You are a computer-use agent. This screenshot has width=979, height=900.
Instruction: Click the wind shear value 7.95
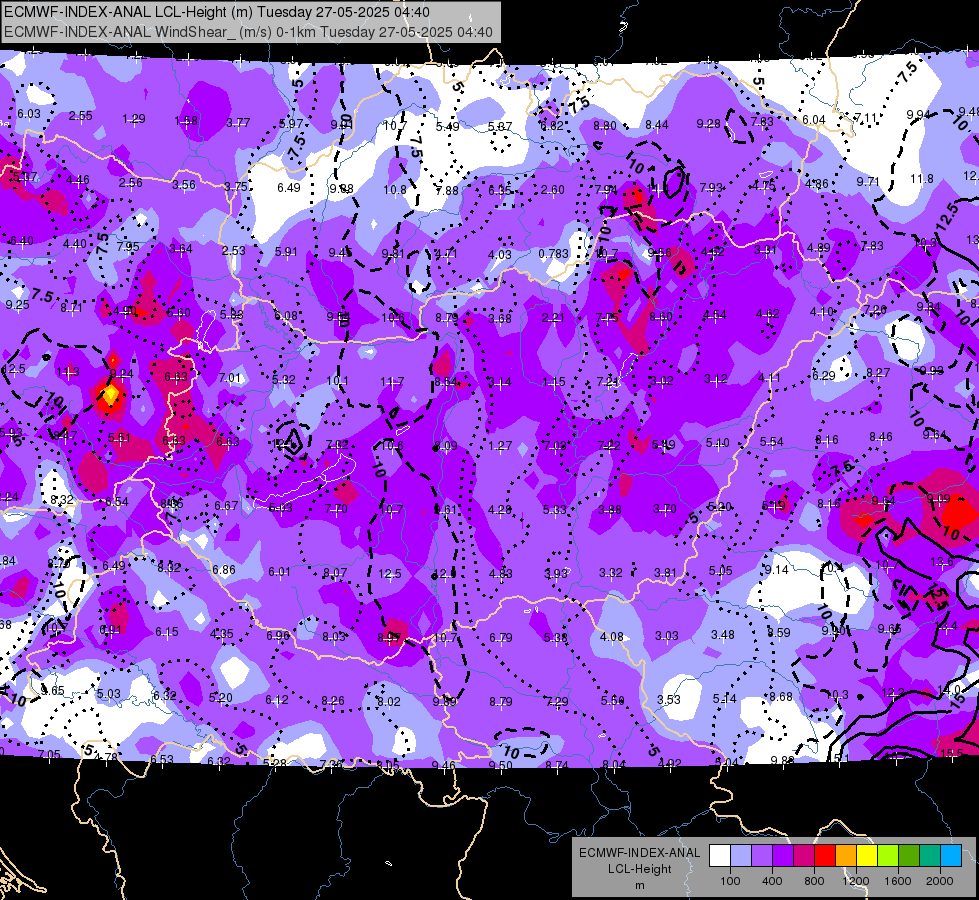click(127, 247)
